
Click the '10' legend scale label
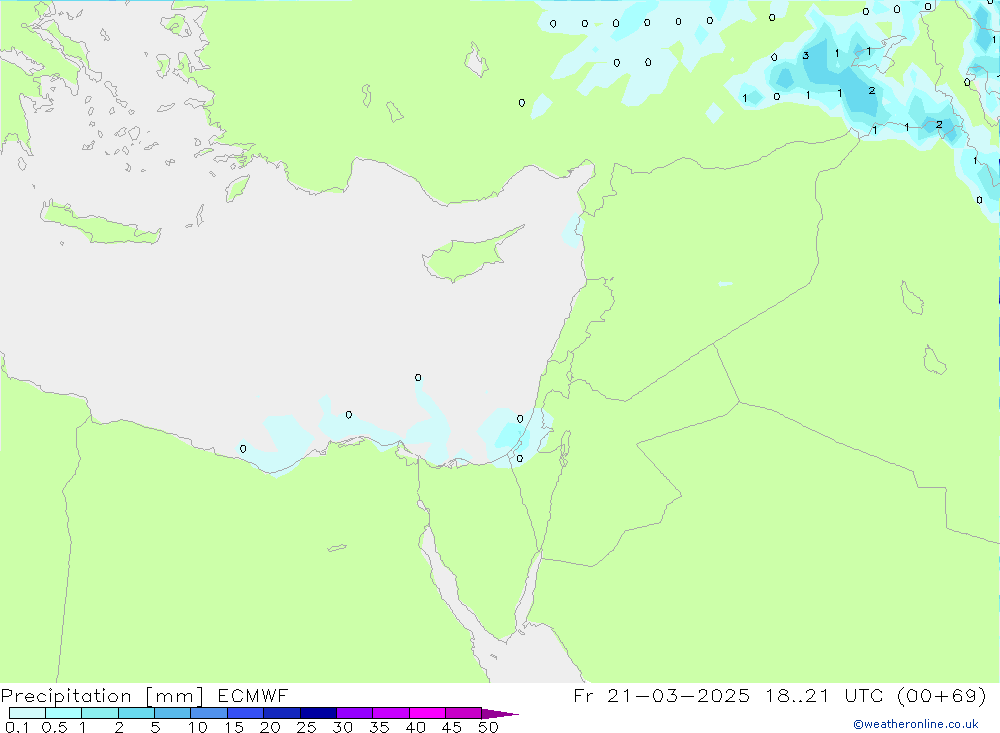coord(198,727)
